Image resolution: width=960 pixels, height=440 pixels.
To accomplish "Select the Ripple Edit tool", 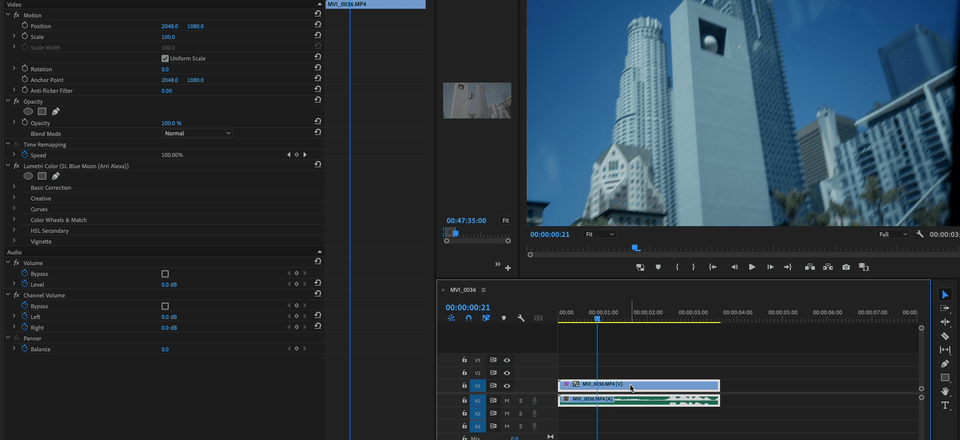I will pos(945,322).
